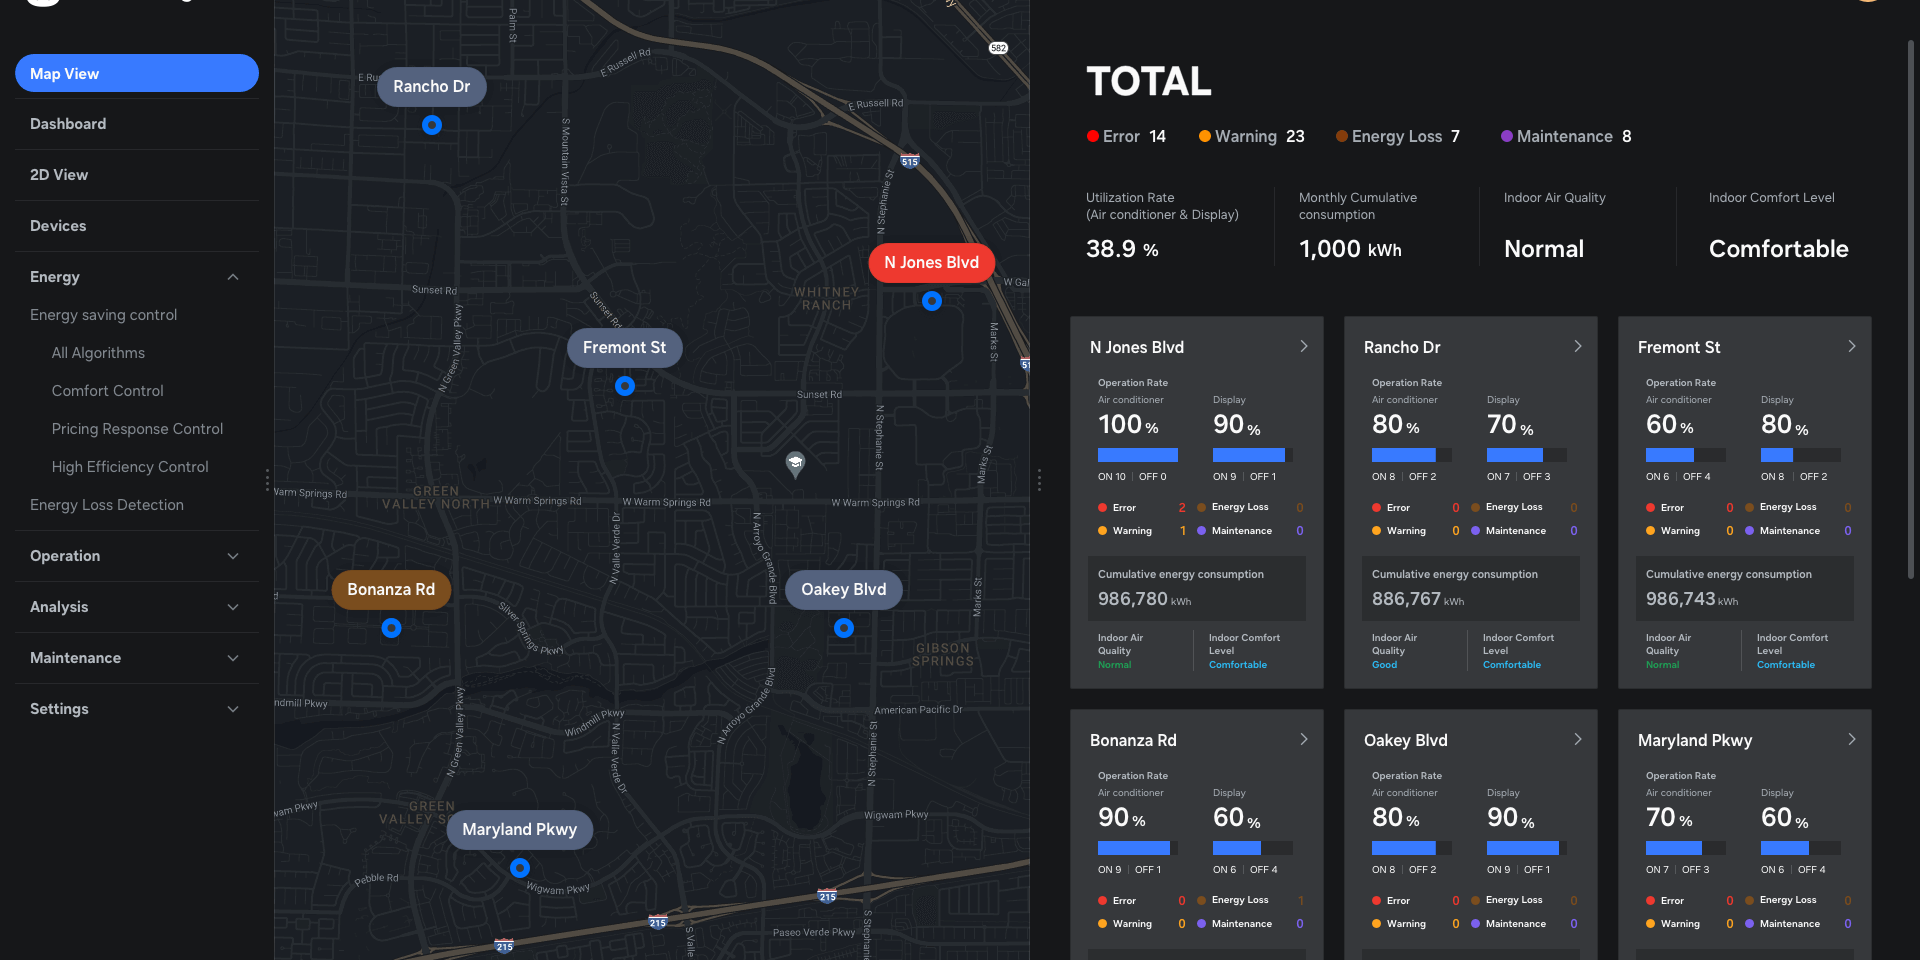Expand the Operation menu section
Screen dimensions: 1920x960
(x=233, y=556)
